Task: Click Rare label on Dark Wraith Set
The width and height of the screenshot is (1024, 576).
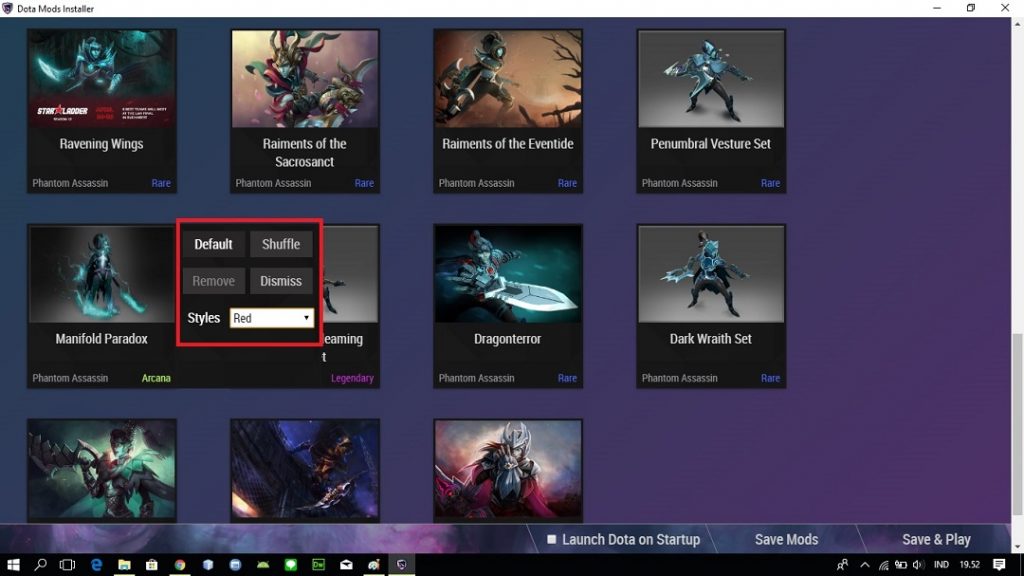Action: click(771, 378)
